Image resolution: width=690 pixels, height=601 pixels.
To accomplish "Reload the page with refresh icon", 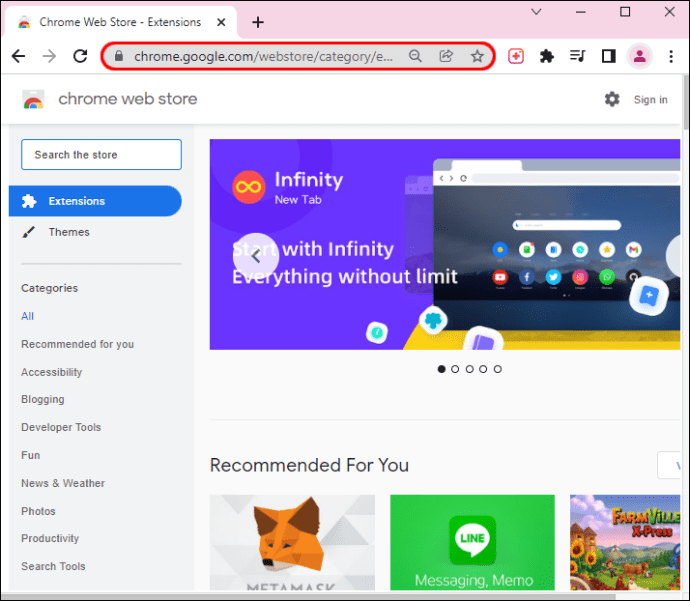I will [x=80, y=56].
